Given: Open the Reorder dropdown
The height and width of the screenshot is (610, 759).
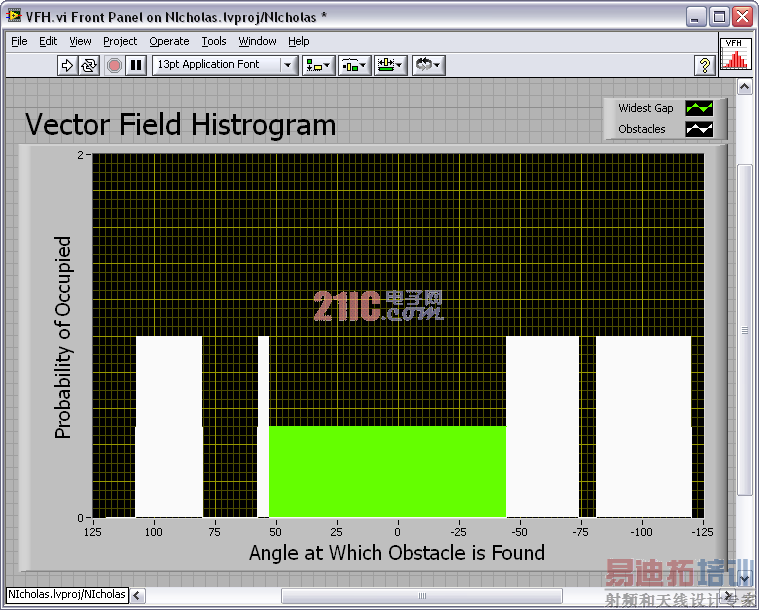Looking at the screenshot, I should coord(428,65).
